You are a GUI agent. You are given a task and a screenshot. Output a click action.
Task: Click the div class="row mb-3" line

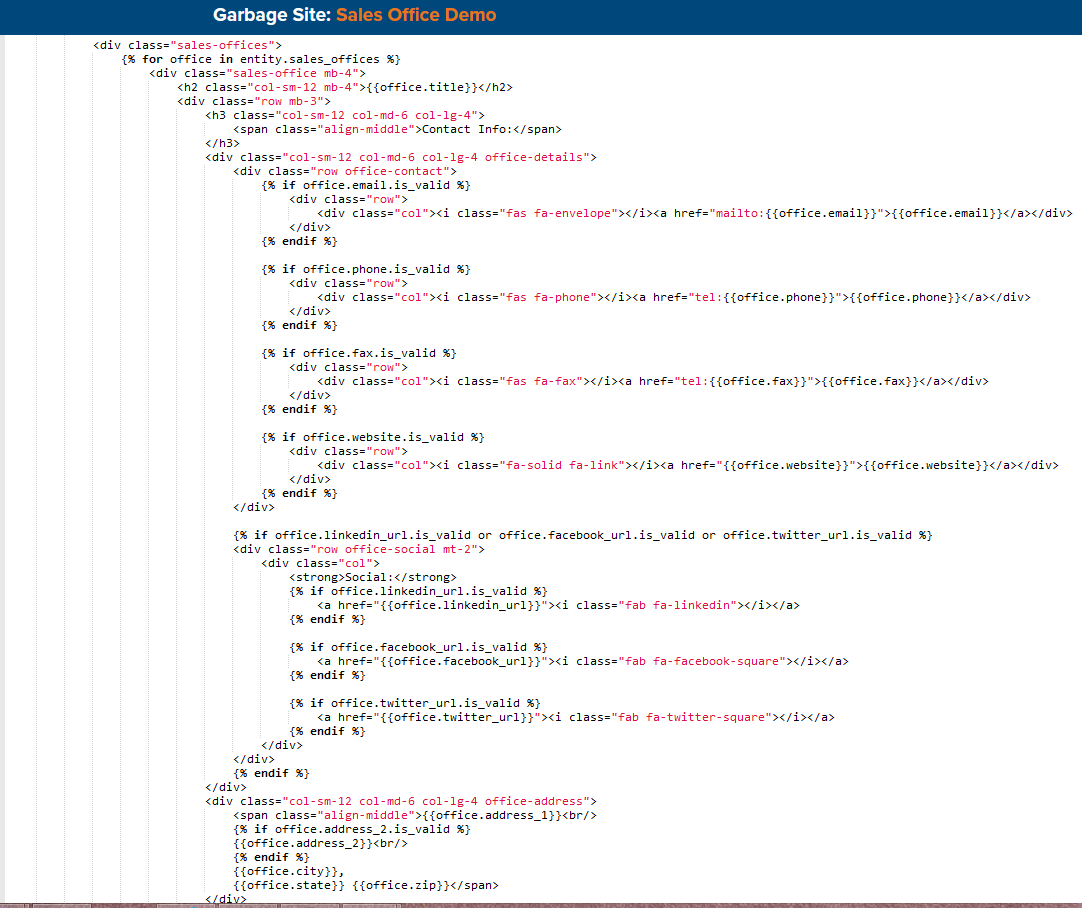254,101
